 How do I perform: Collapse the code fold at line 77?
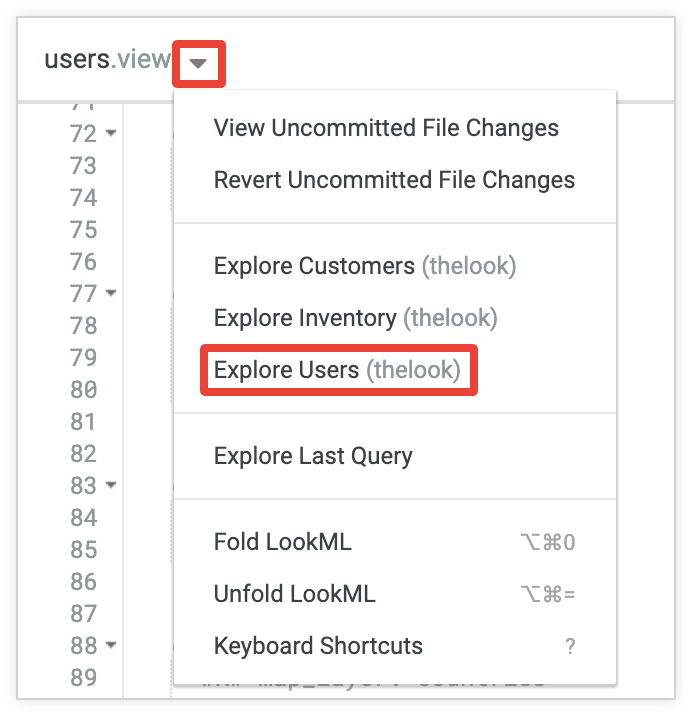[x=111, y=293]
